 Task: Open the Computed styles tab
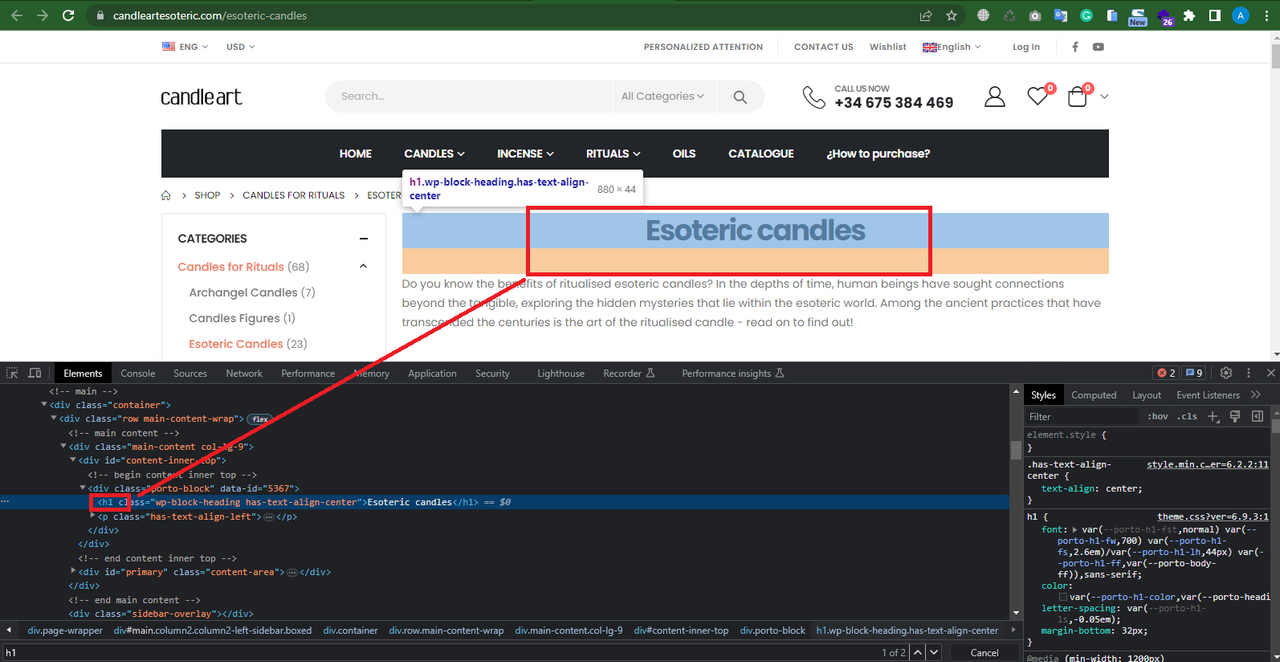coord(1094,395)
